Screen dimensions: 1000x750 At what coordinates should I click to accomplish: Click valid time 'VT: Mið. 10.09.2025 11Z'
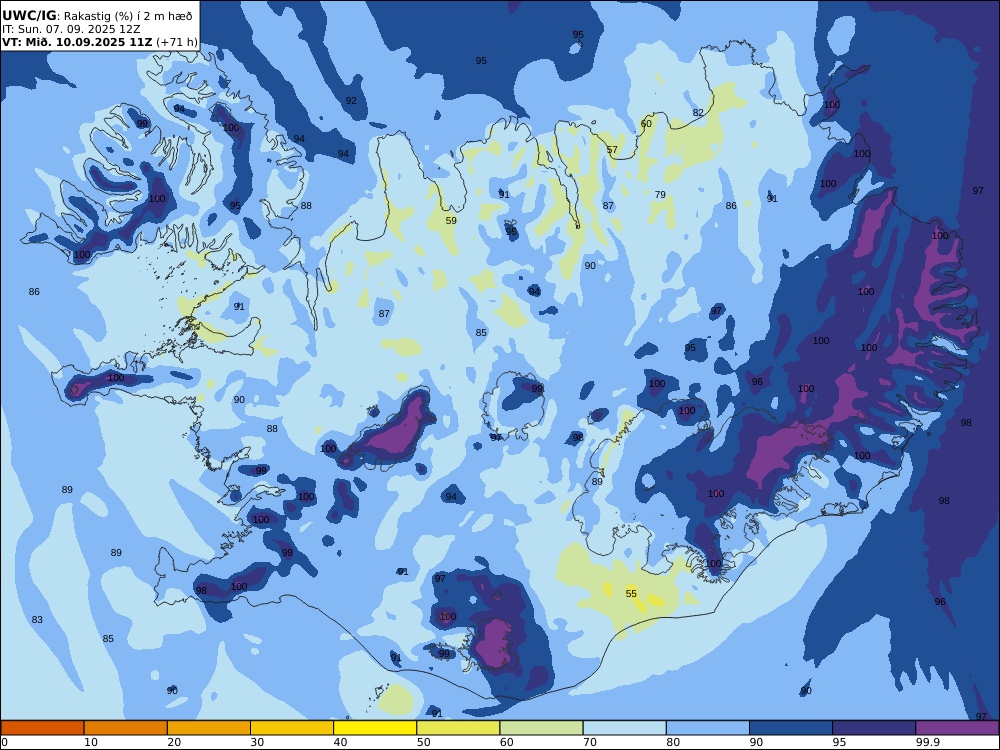(77, 42)
